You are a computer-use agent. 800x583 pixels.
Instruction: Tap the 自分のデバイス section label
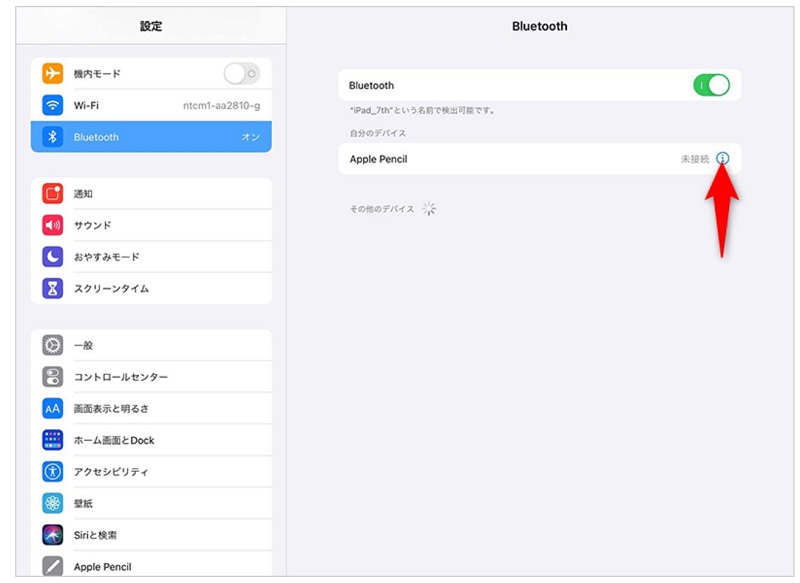click(378, 133)
